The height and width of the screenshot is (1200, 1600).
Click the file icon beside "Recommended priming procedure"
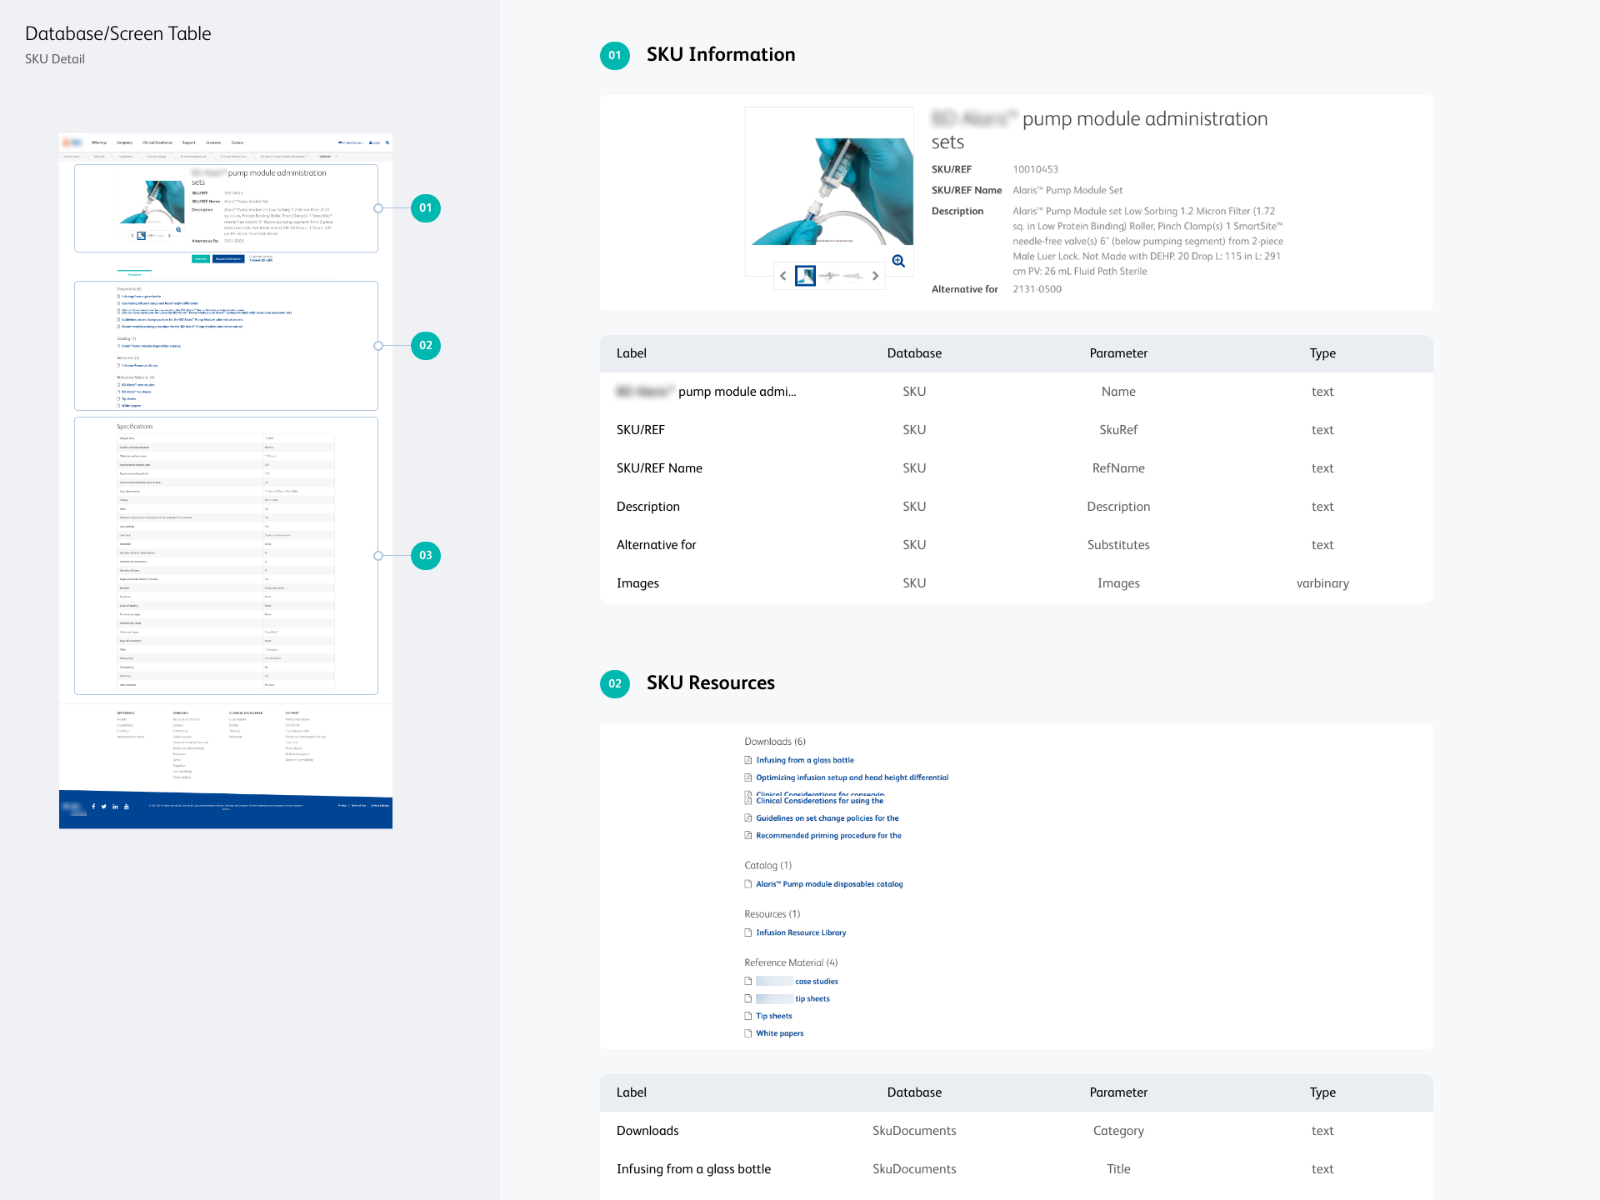748,835
